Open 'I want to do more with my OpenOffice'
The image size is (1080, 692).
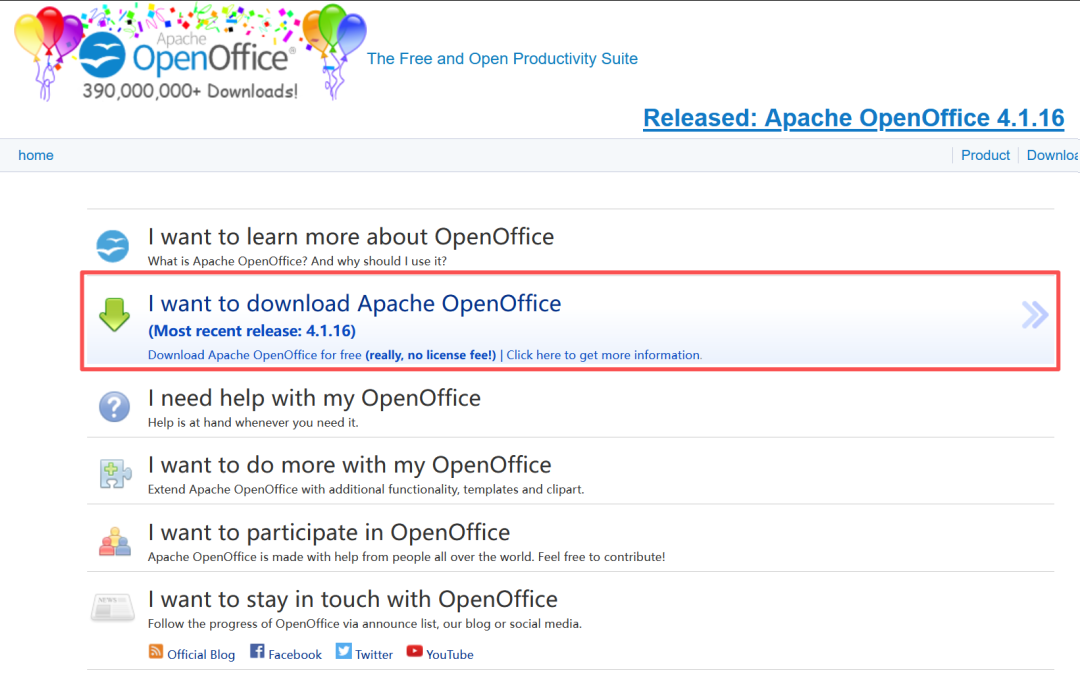[x=349, y=465]
